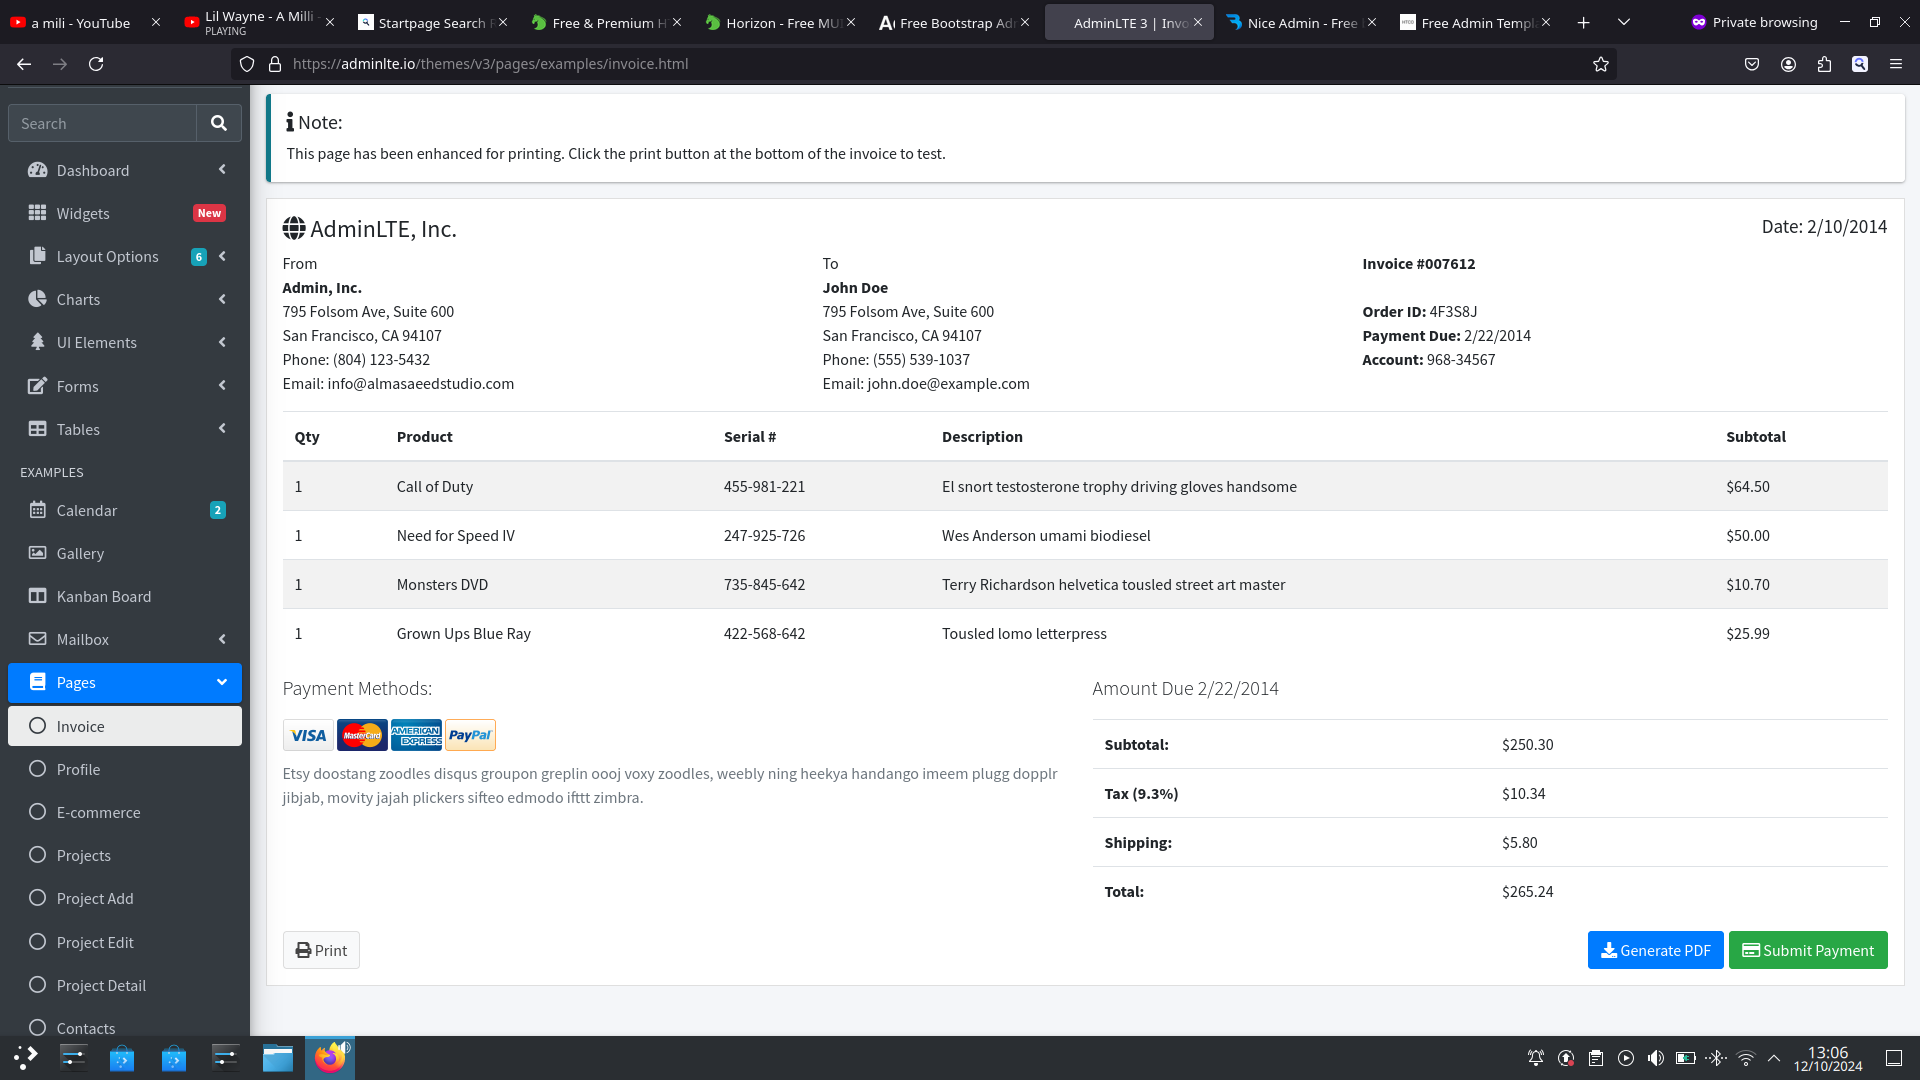1920x1080 pixels.
Task: Open the Gallery sidebar item
Action: click(x=80, y=553)
